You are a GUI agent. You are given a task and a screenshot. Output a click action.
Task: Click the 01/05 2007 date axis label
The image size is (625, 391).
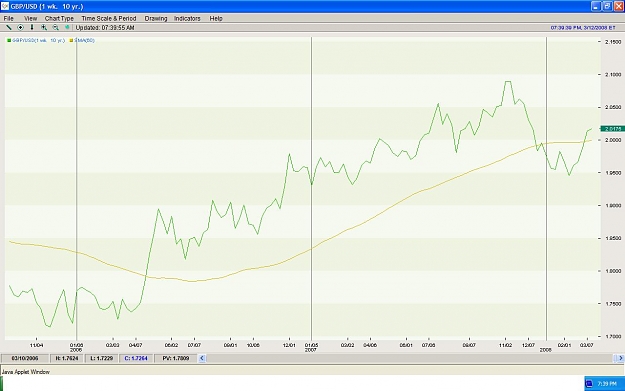tap(311, 347)
